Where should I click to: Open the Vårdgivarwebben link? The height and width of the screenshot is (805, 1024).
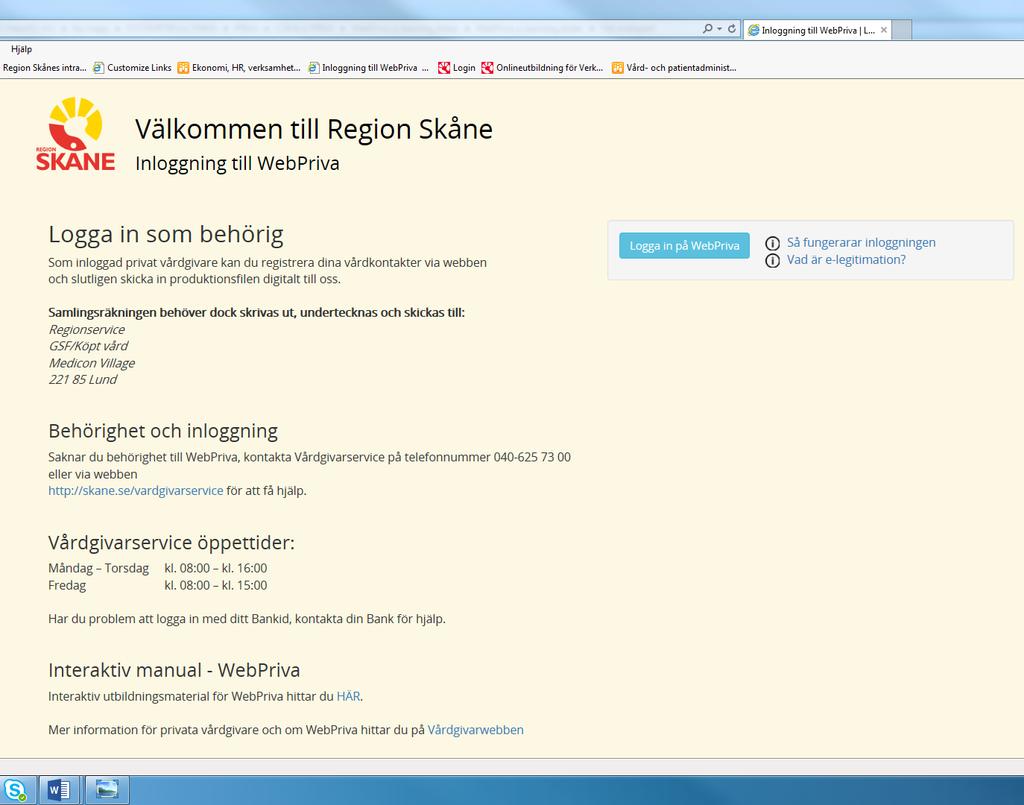click(475, 729)
